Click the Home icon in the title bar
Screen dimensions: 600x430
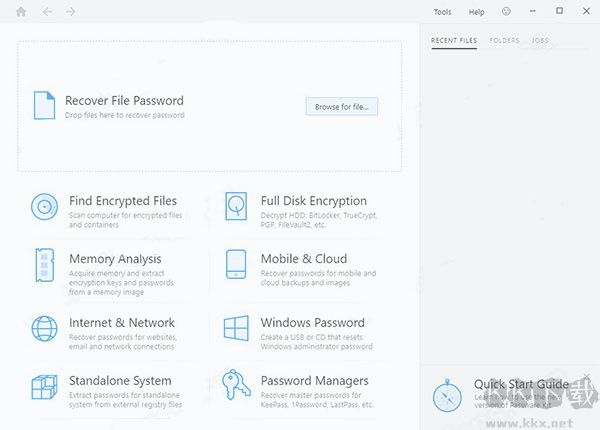(x=21, y=12)
